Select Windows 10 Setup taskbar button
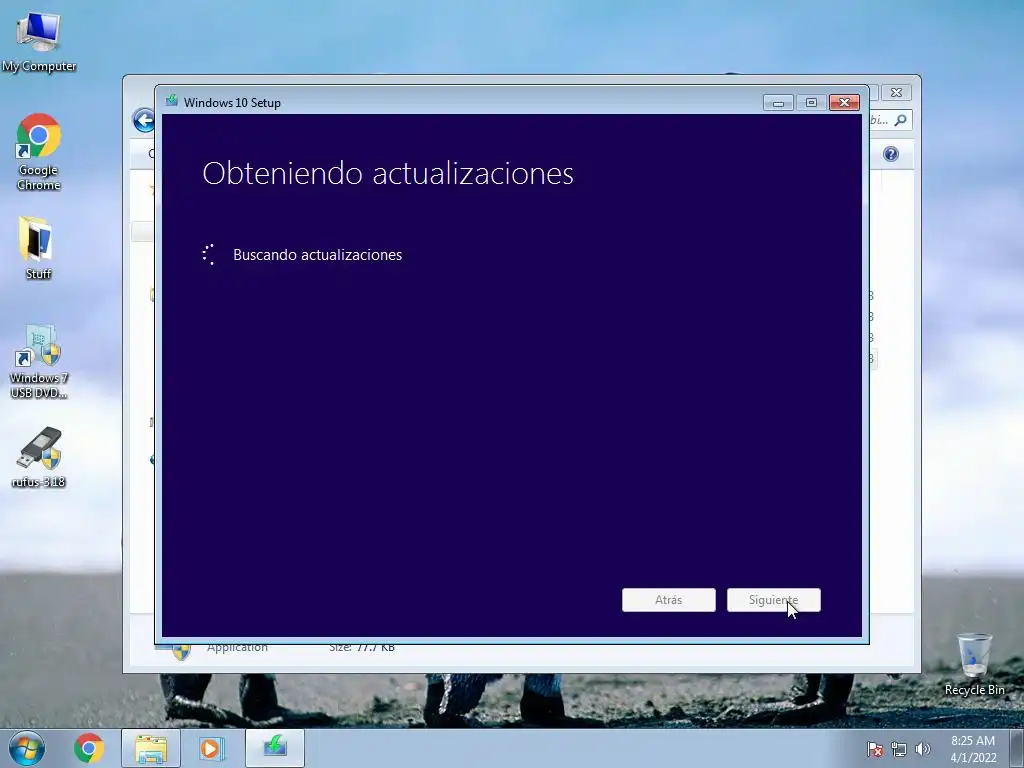1024x768 pixels. pyautogui.click(x=275, y=748)
